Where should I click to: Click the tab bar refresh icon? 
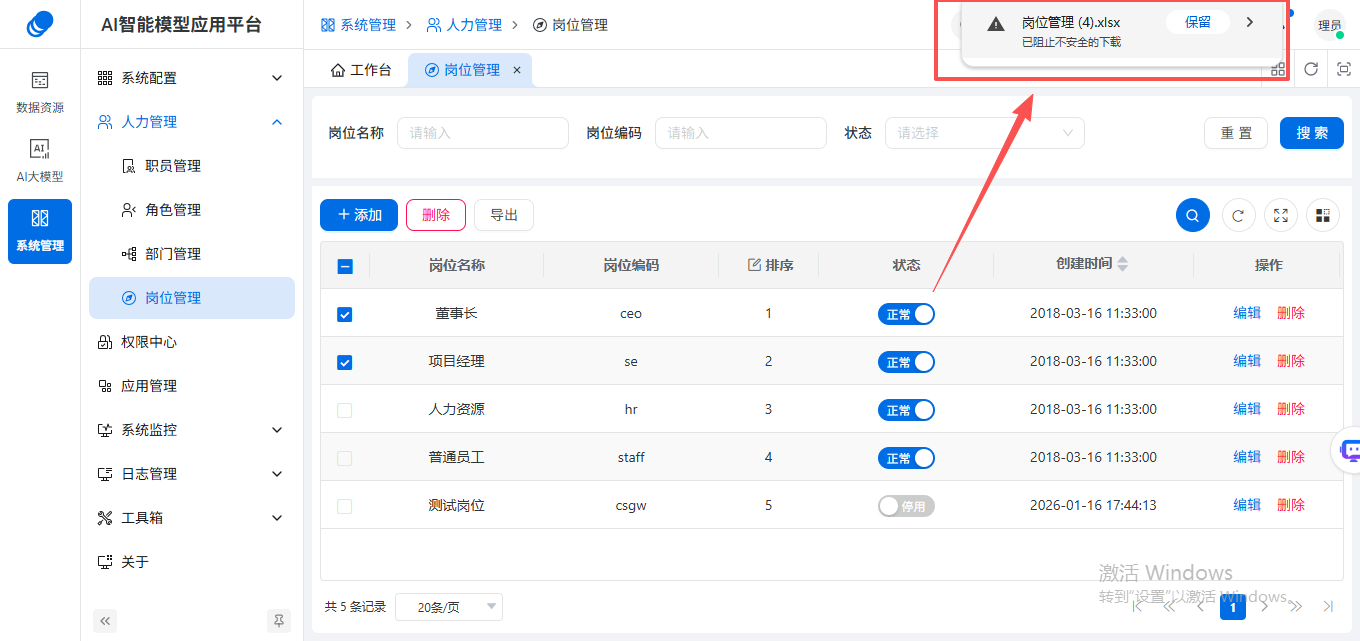point(1311,69)
